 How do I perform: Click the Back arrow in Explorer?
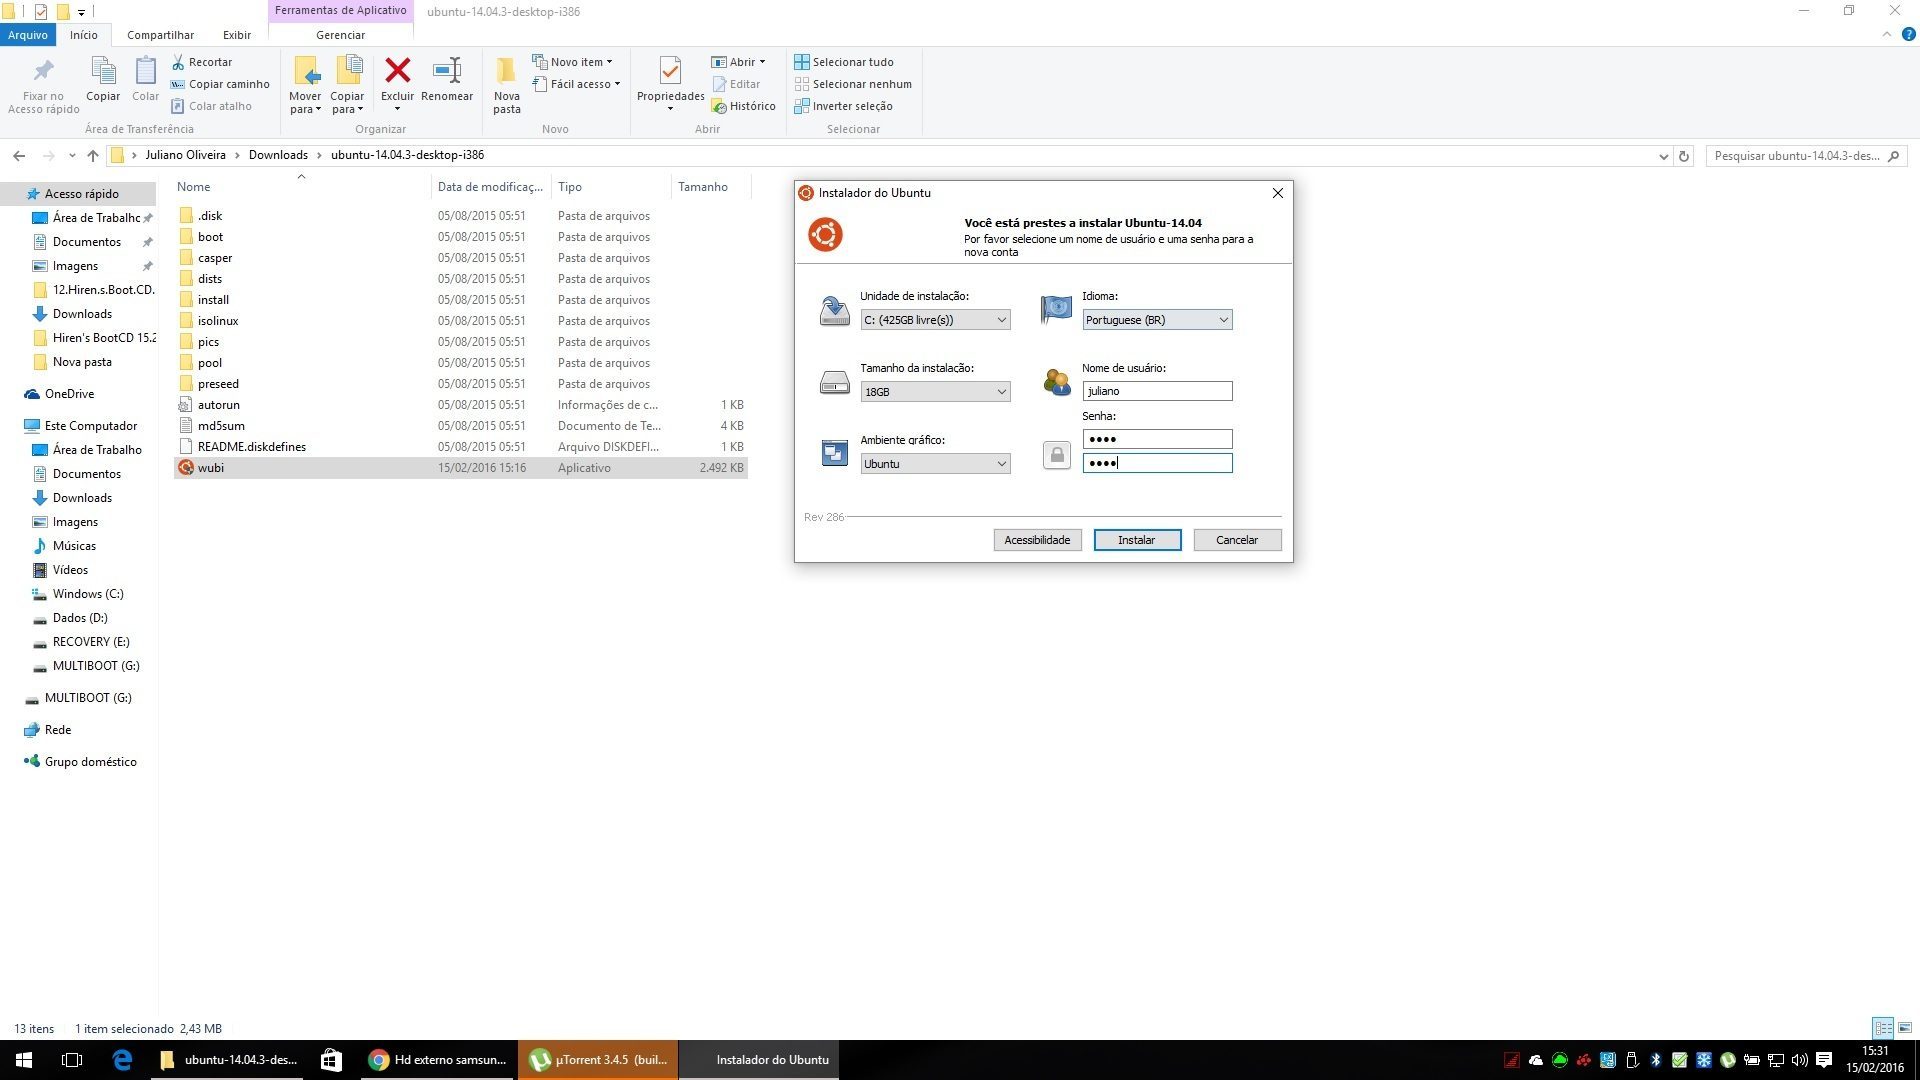[19, 156]
